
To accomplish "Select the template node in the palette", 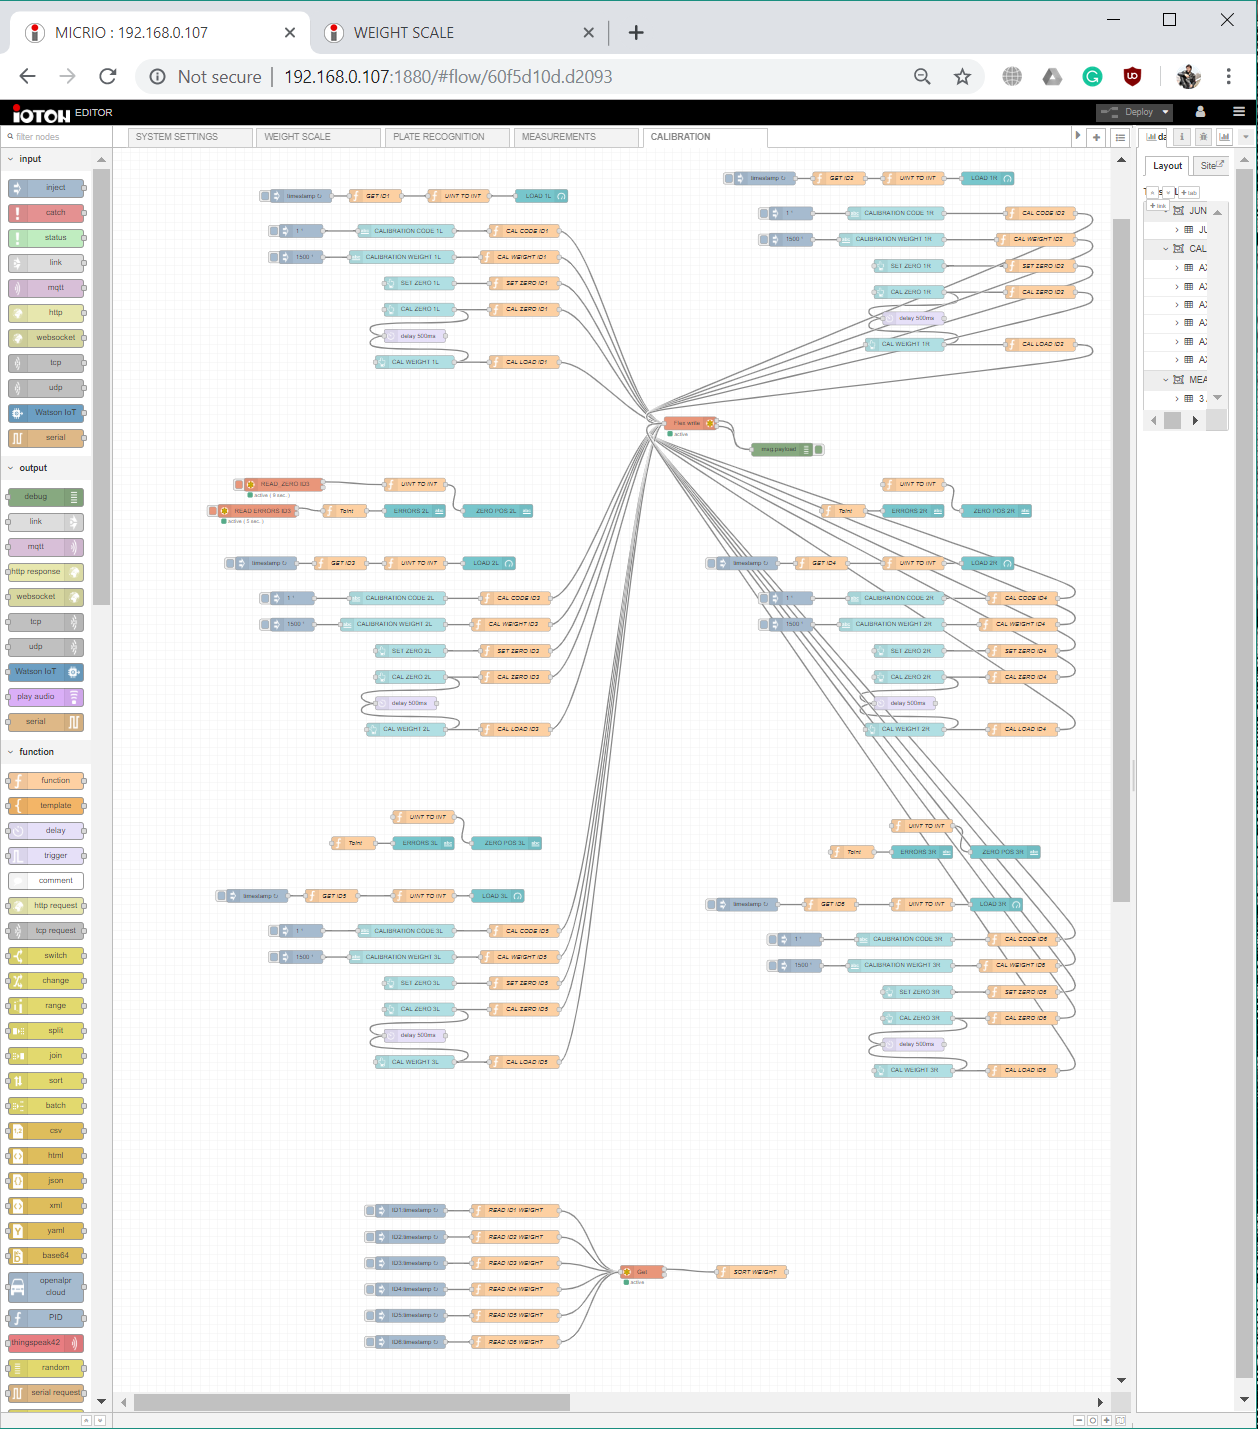I will (47, 806).
